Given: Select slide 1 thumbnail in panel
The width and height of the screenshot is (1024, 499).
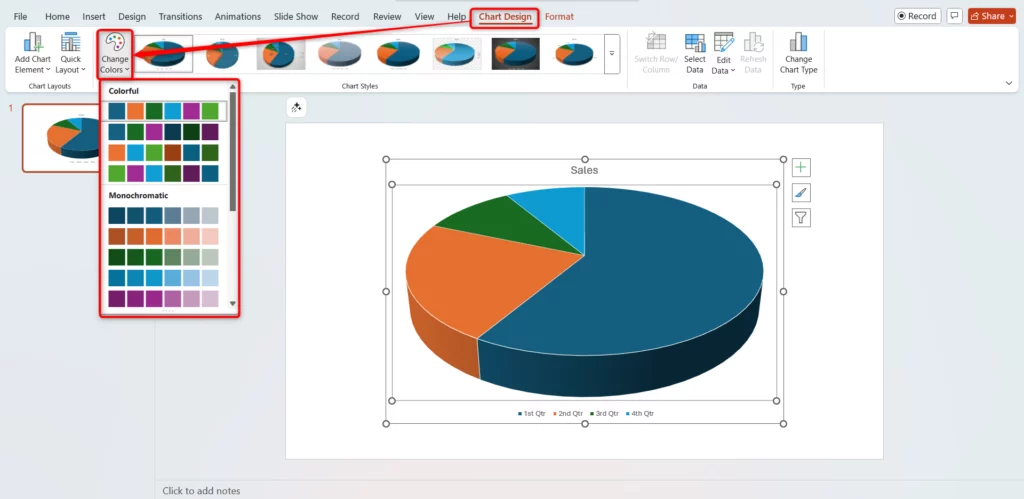Looking at the screenshot, I should (x=85, y=138).
